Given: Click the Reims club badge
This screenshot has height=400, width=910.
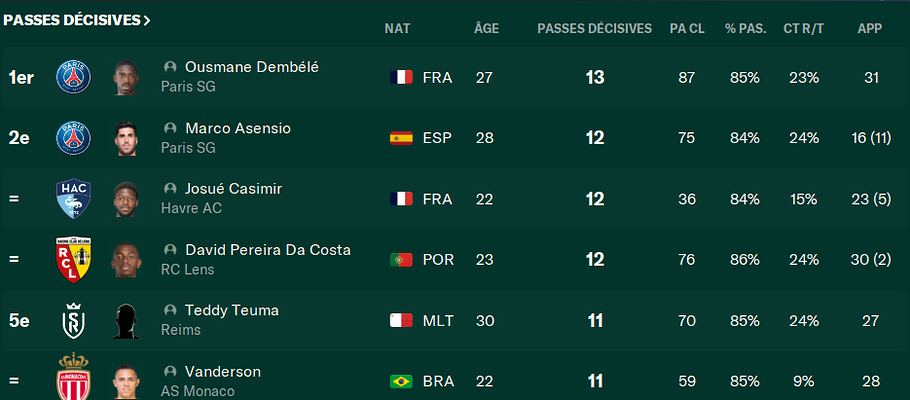Looking at the screenshot, I should [x=74, y=321].
